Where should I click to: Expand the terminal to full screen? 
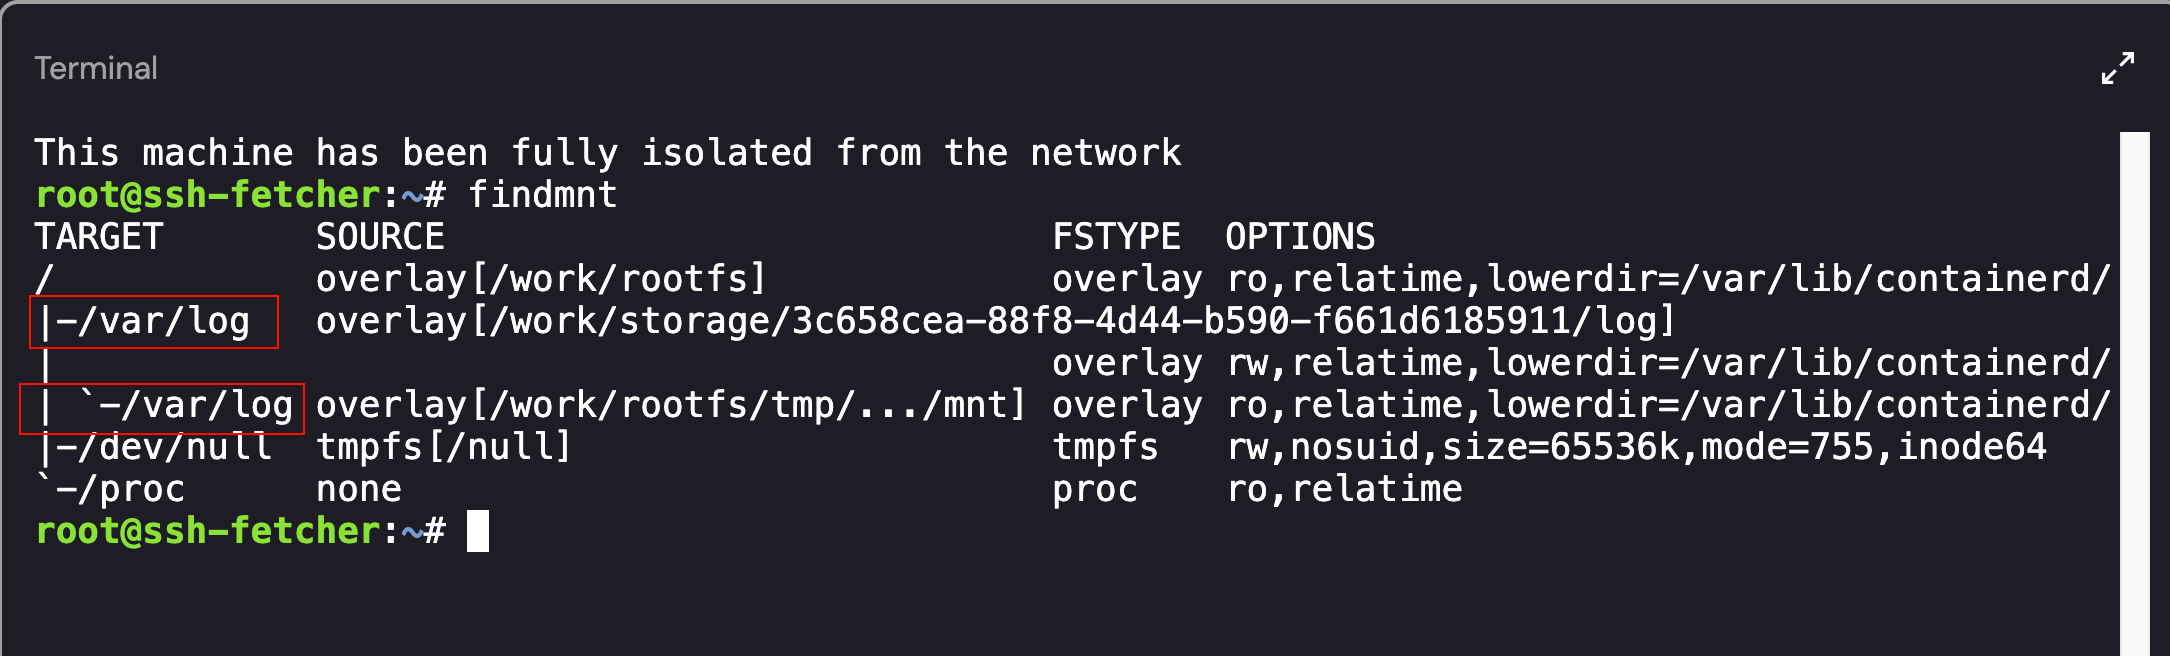click(x=2117, y=68)
